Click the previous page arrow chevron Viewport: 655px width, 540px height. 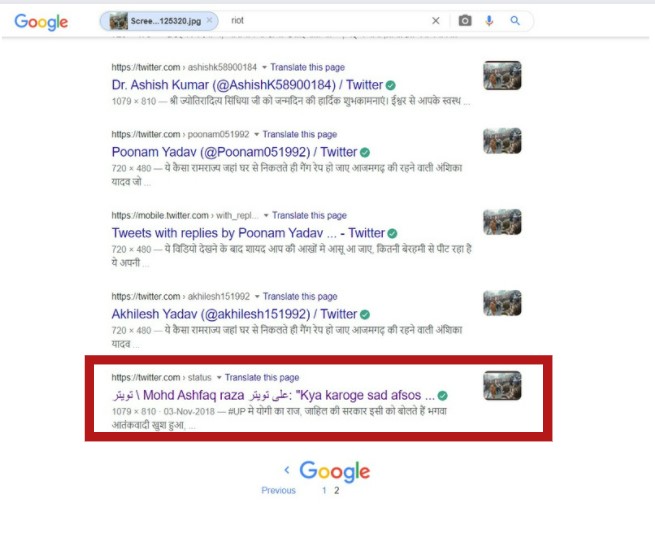click(287, 470)
